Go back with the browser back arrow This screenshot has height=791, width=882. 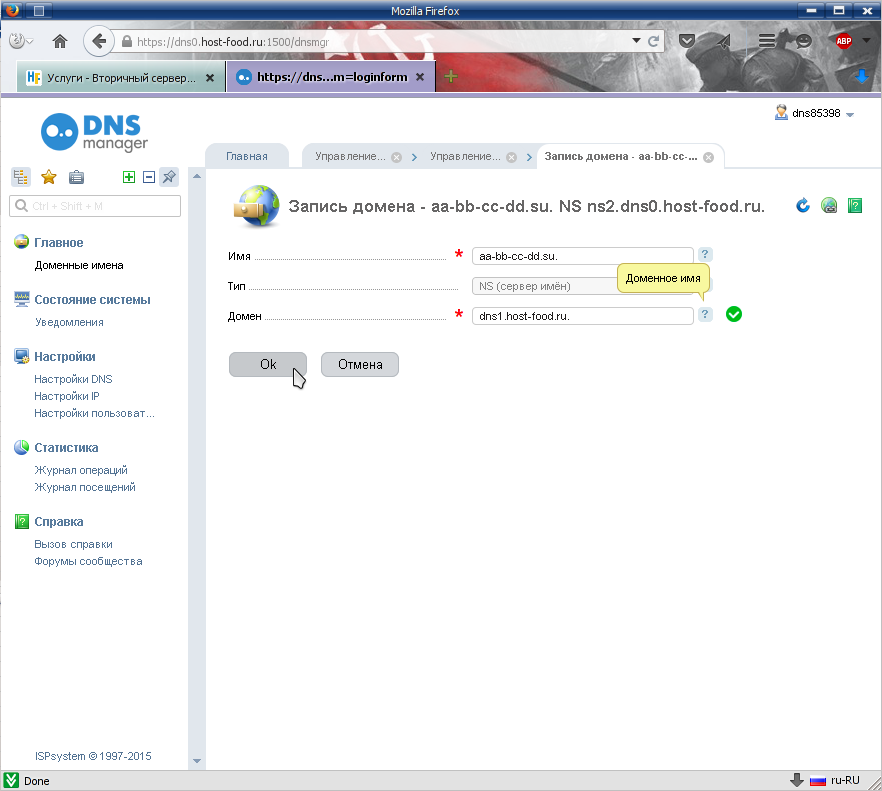click(x=98, y=41)
